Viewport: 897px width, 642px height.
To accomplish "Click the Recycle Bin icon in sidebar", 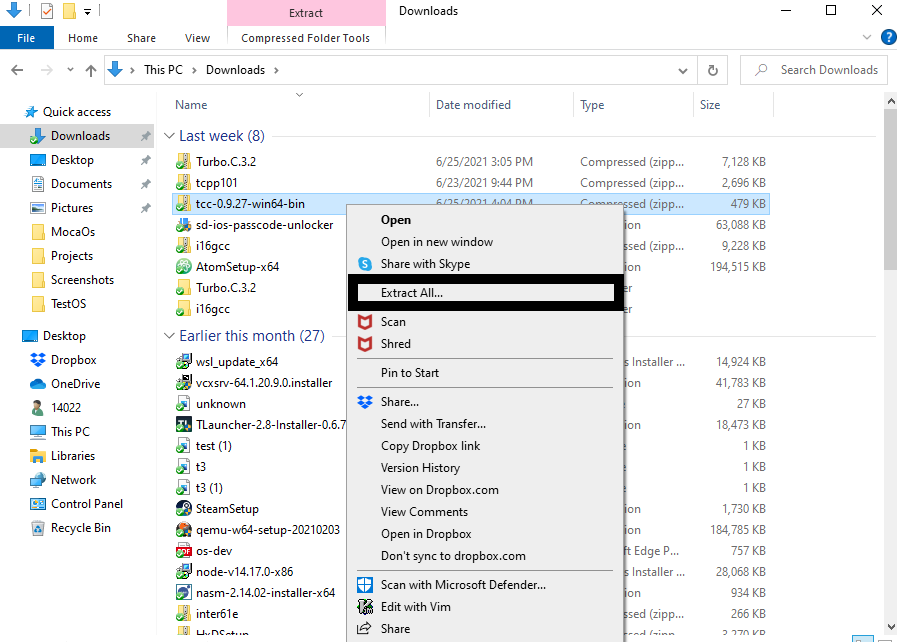I will tap(38, 528).
